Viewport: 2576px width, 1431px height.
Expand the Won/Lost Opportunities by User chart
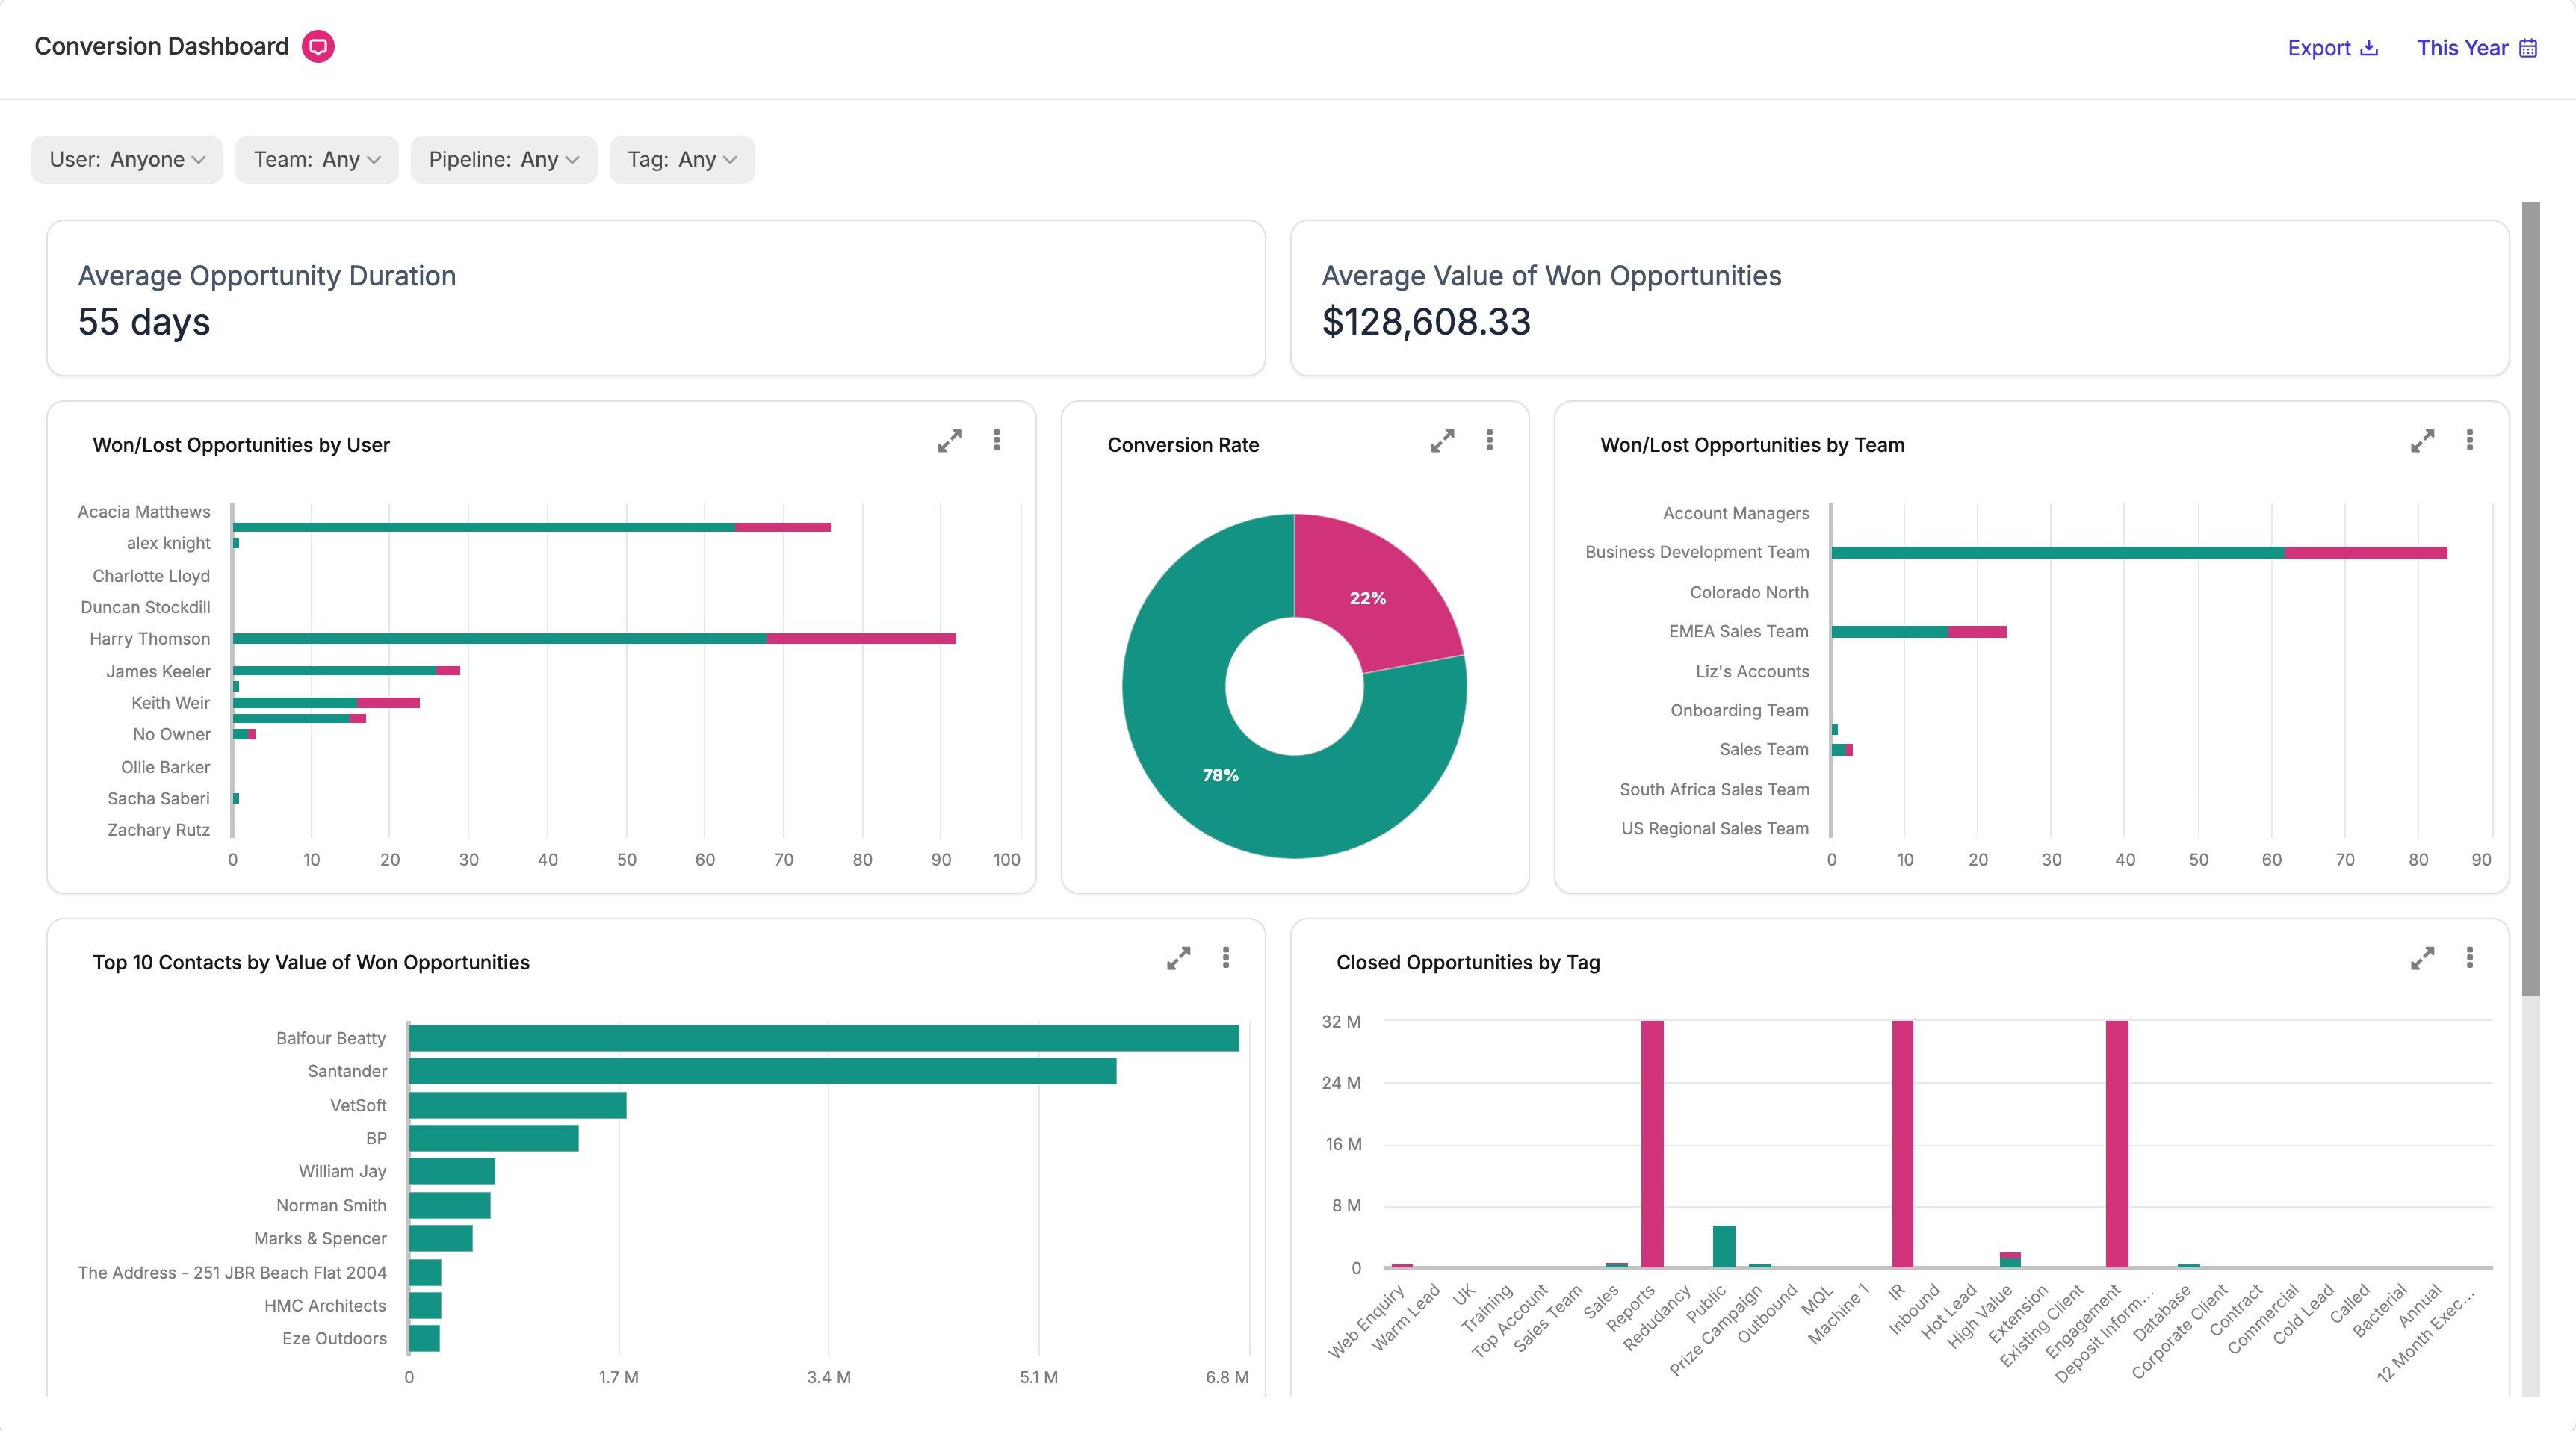[949, 441]
